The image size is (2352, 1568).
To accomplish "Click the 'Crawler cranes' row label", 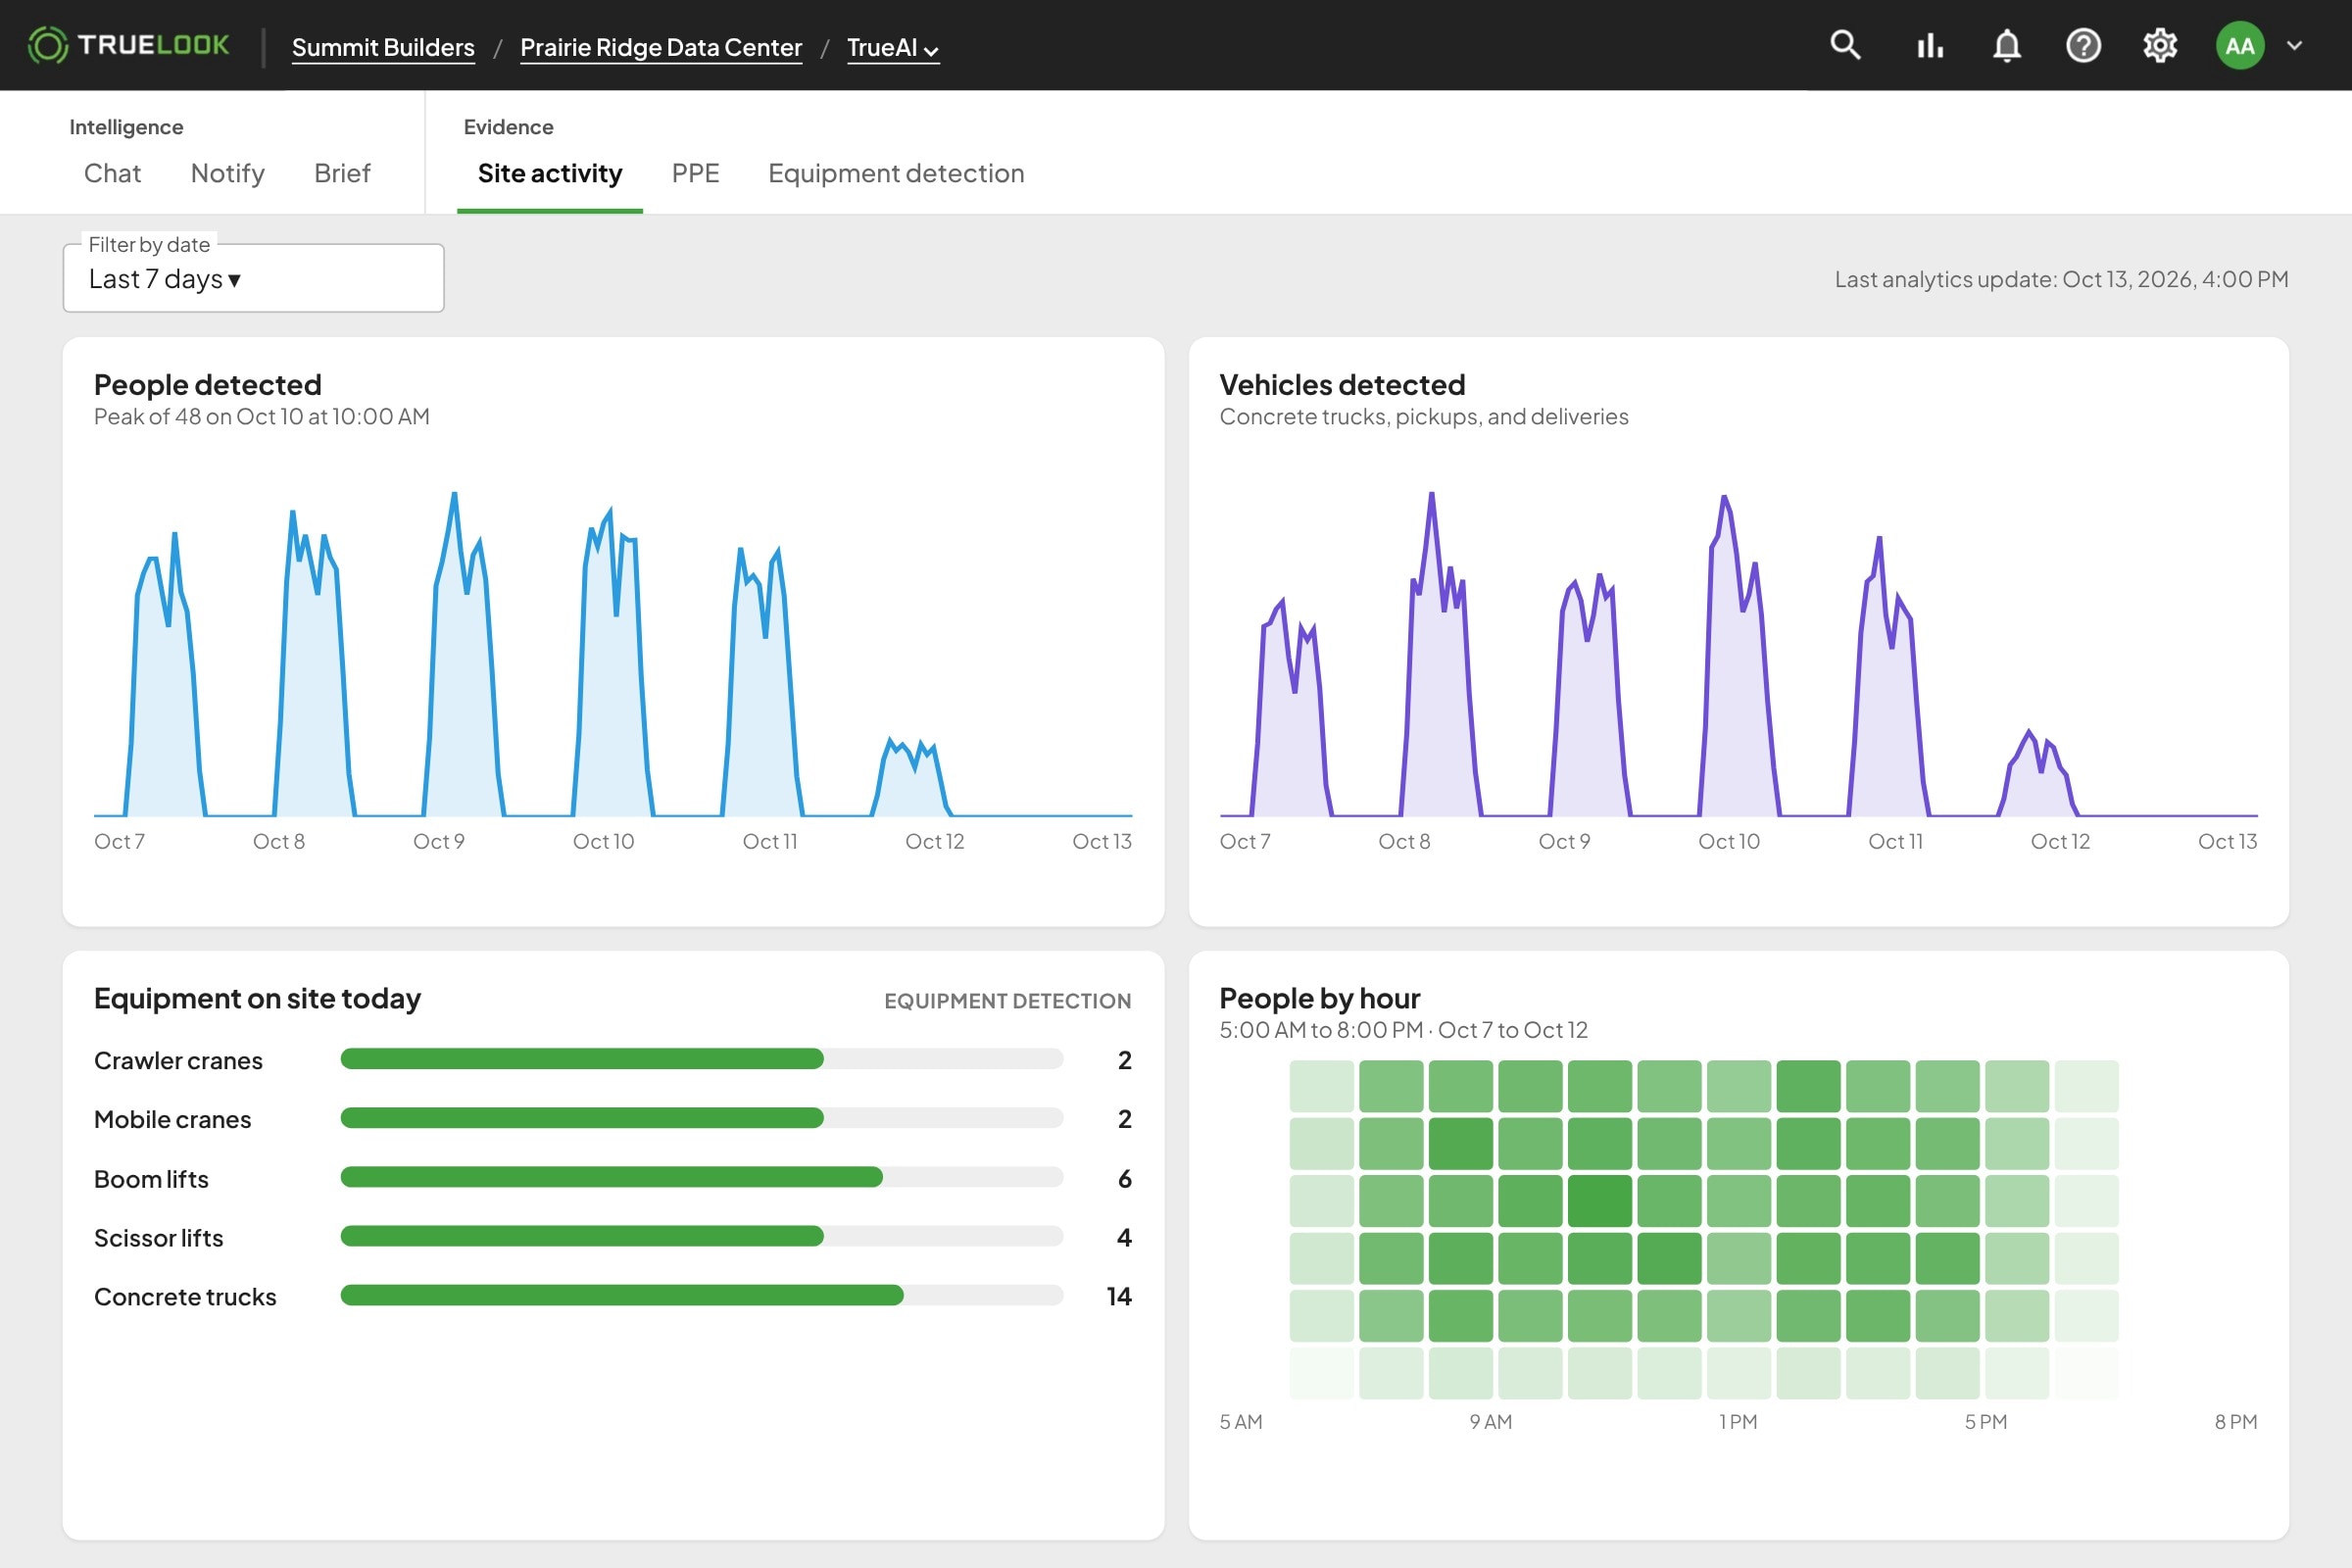I will [178, 1060].
